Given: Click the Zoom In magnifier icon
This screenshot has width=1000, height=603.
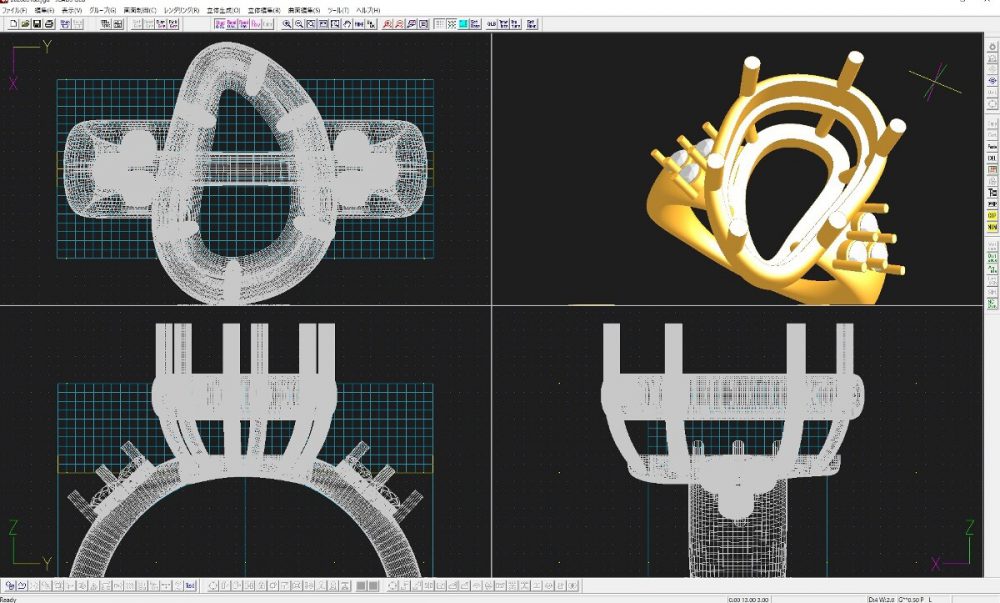Looking at the screenshot, I should click(x=287, y=24).
